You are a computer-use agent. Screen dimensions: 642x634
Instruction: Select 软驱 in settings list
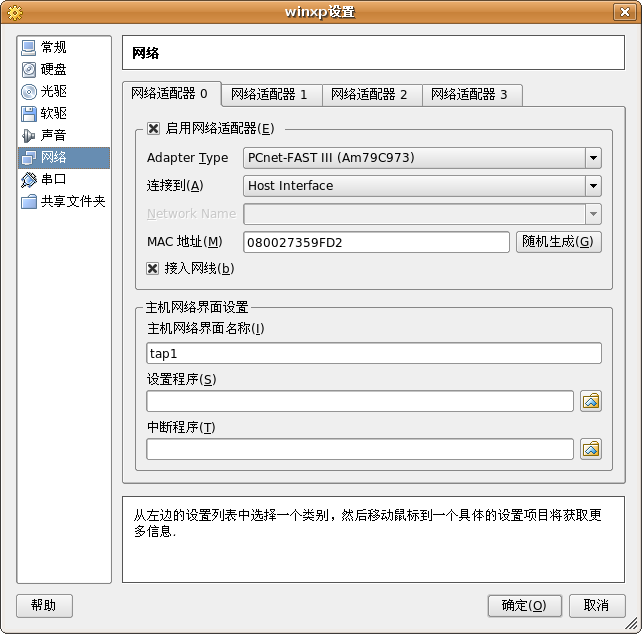click(x=64, y=113)
